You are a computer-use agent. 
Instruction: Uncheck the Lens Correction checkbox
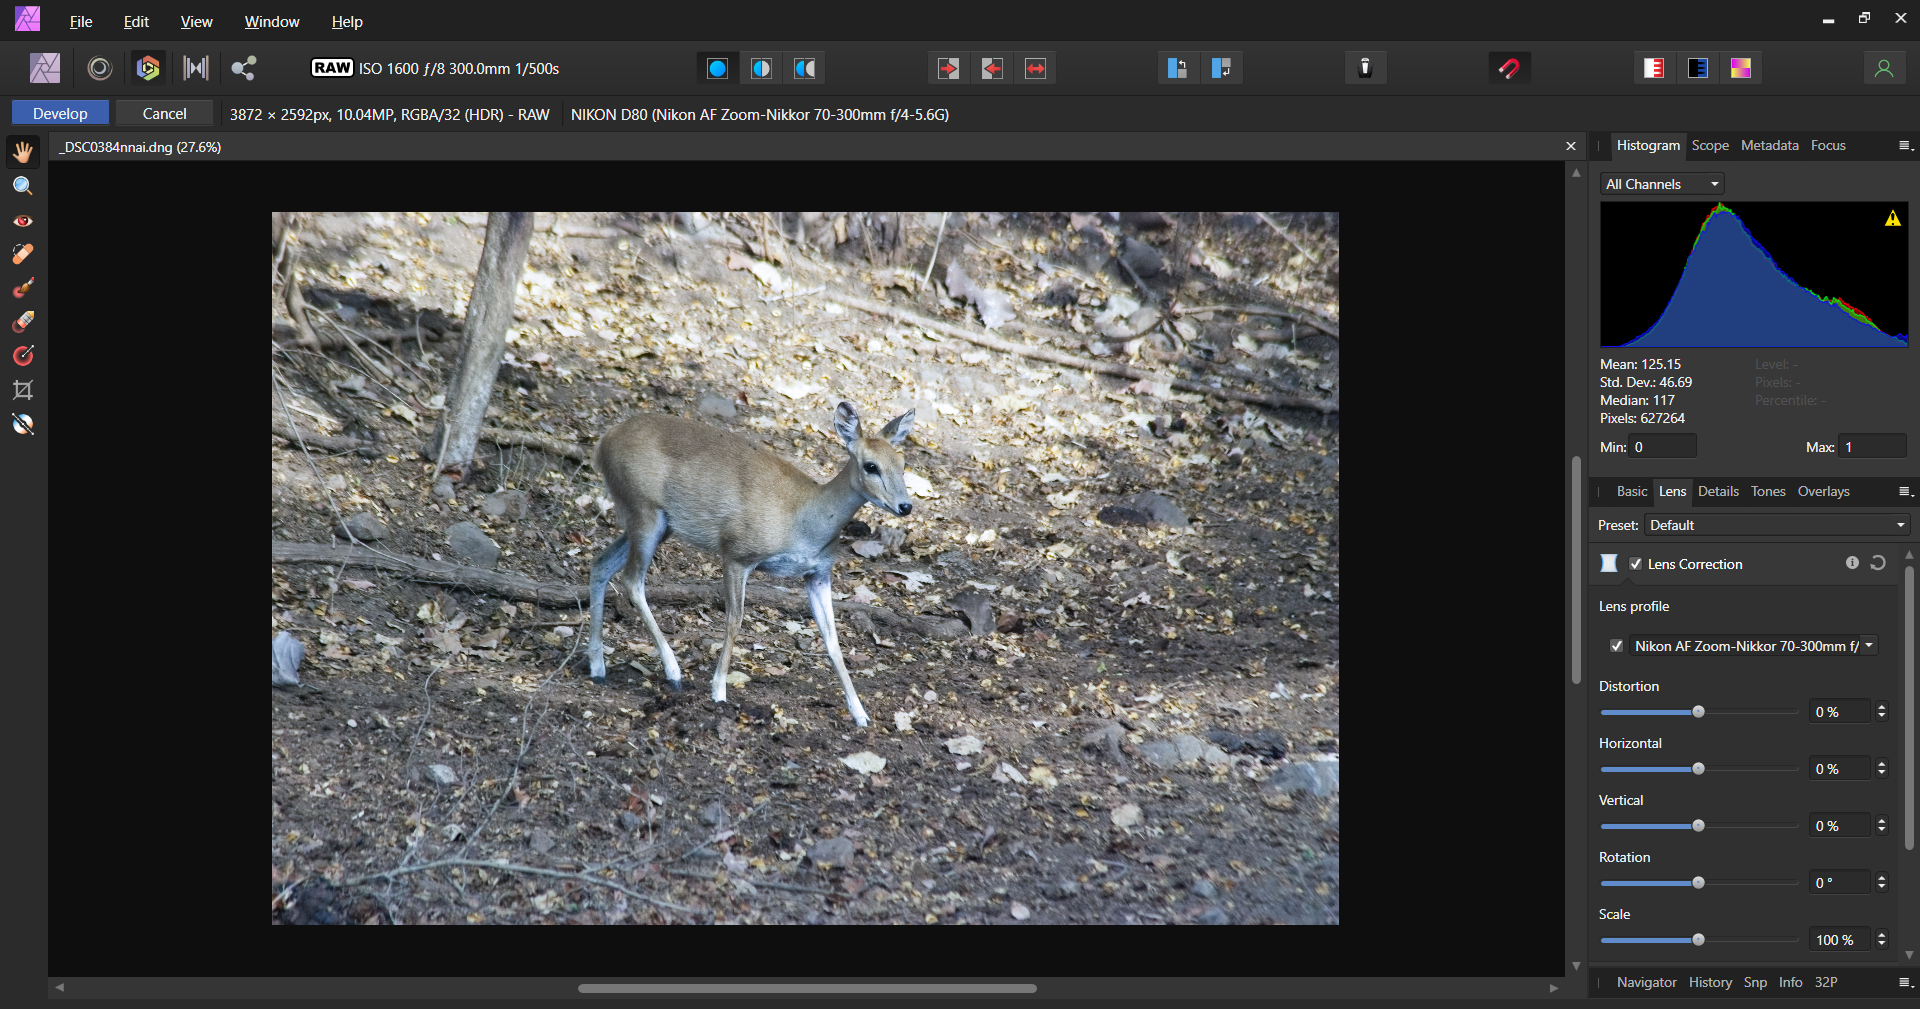click(x=1635, y=564)
